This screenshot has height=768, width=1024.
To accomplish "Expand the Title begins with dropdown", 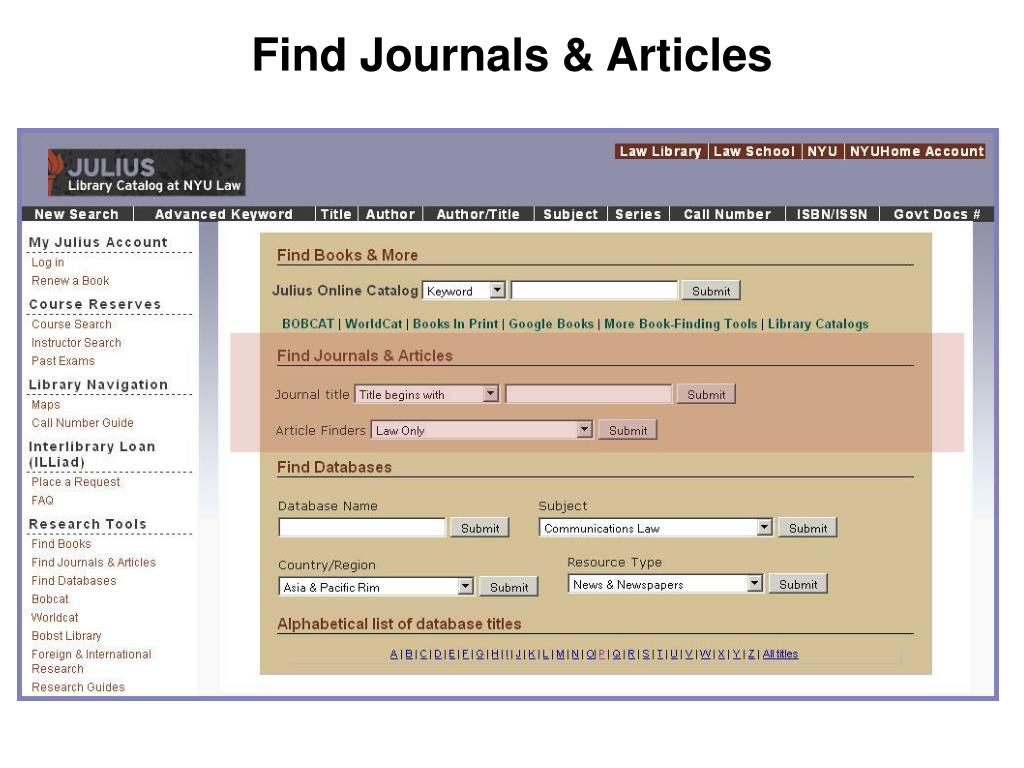I will pyautogui.click(x=427, y=394).
